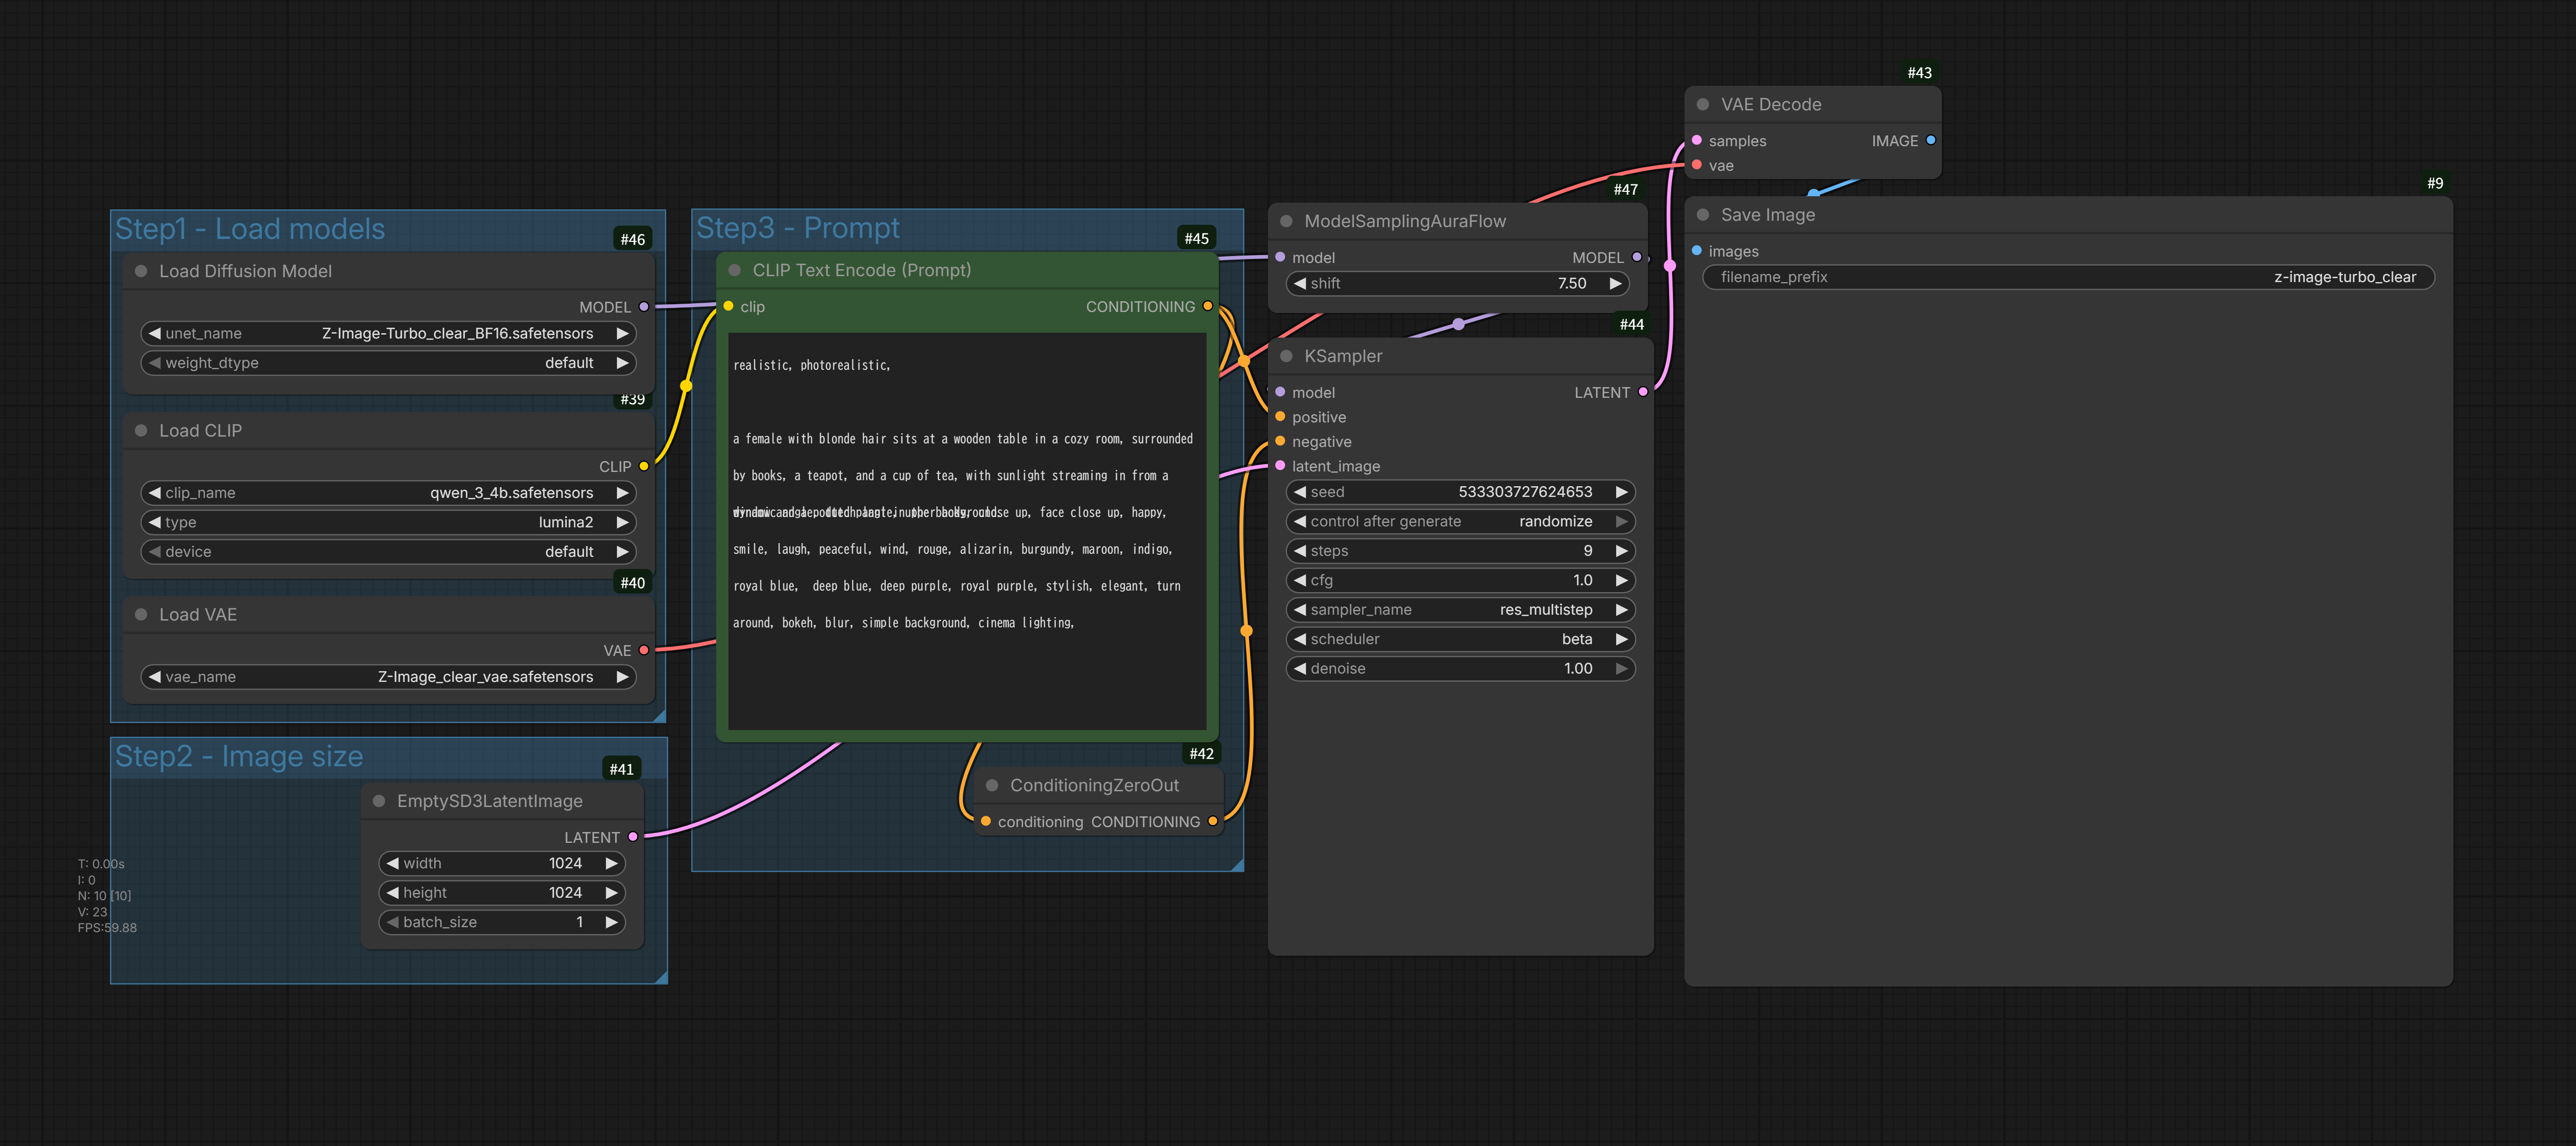This screenshot has height=1146, width=2576.
Task: Click the MODEL output dot on Load Diffusion Model
Action: click(x=644, y=307)
